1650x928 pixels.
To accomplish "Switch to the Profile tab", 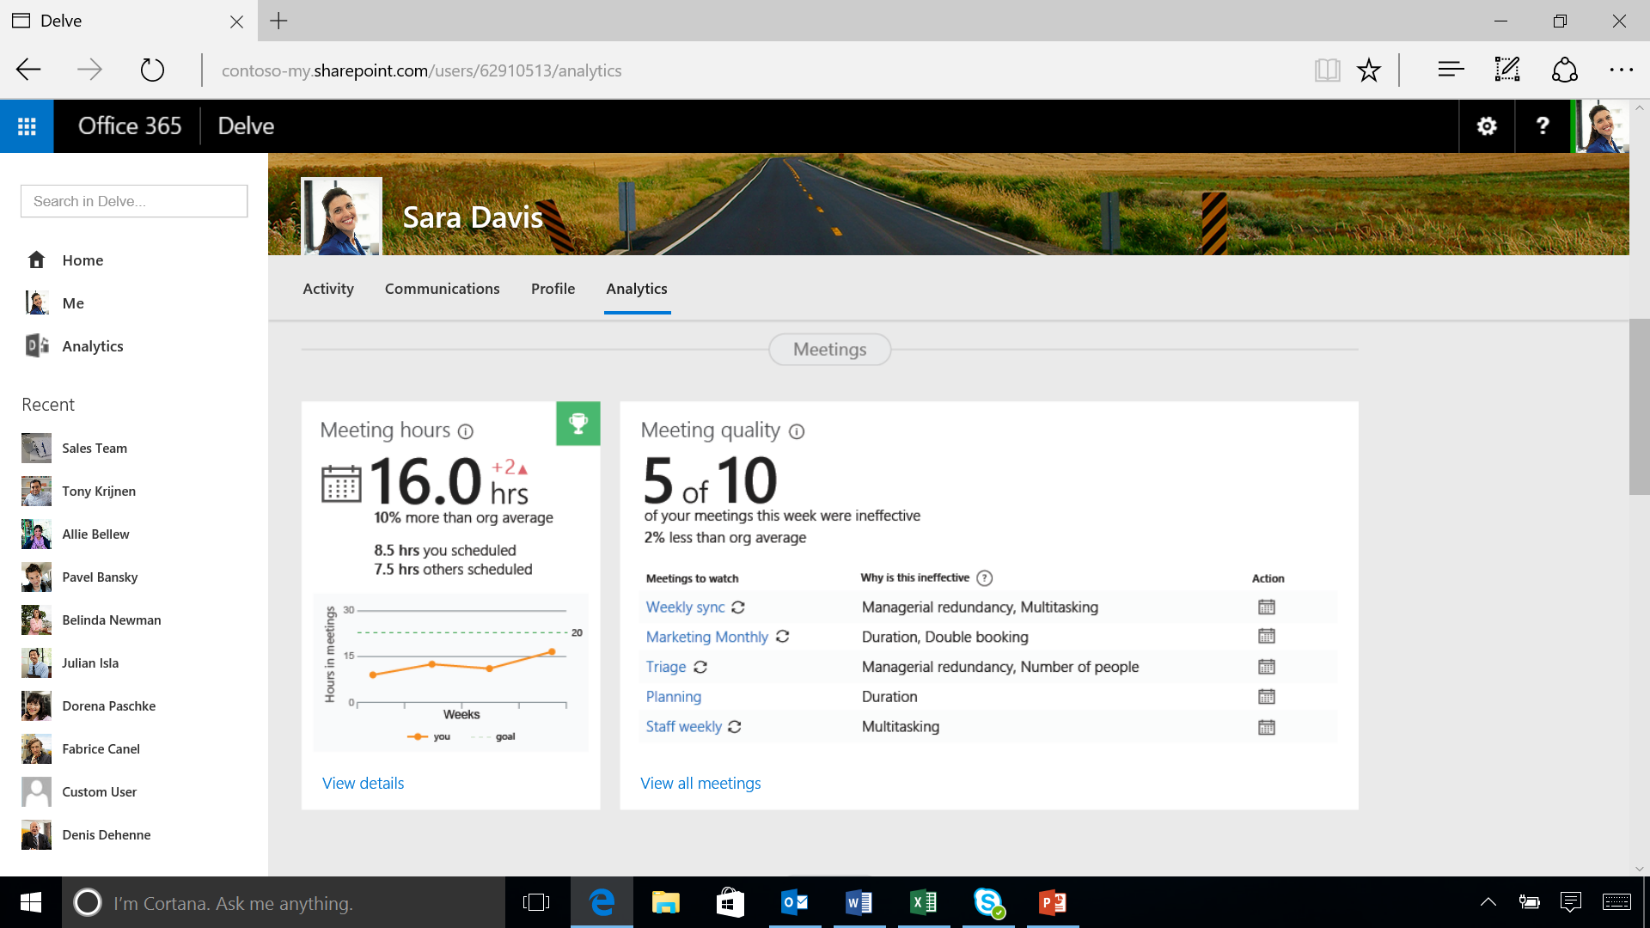I will pyautogui.click(x=553, y=289).
